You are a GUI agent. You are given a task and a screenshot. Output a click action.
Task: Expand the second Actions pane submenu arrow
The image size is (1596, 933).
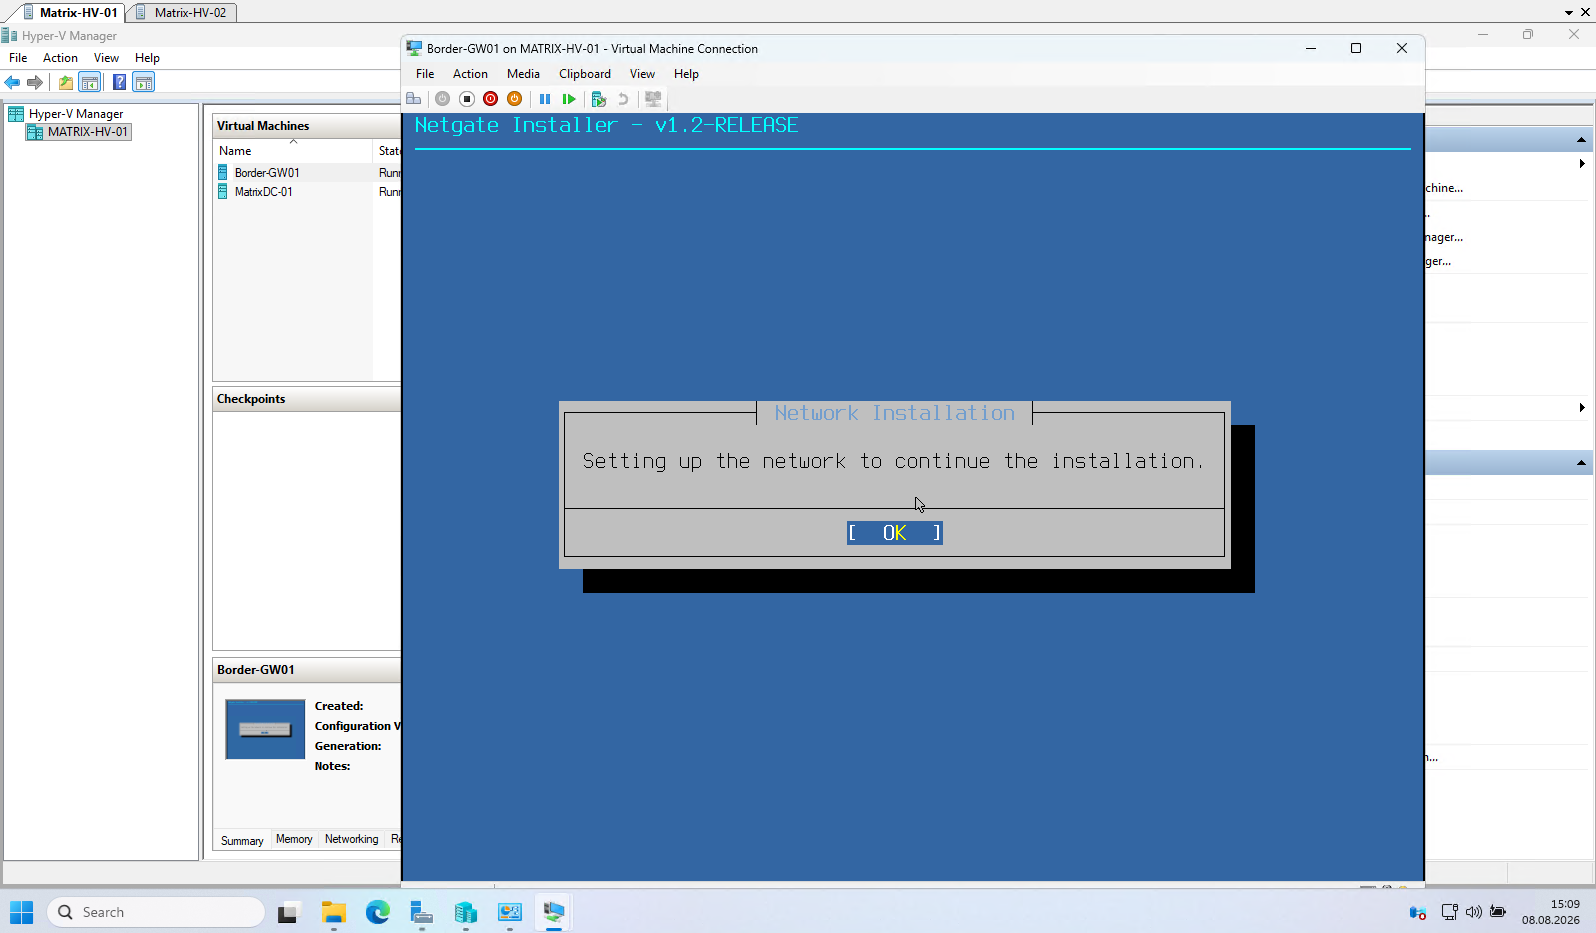[1582, 407]
